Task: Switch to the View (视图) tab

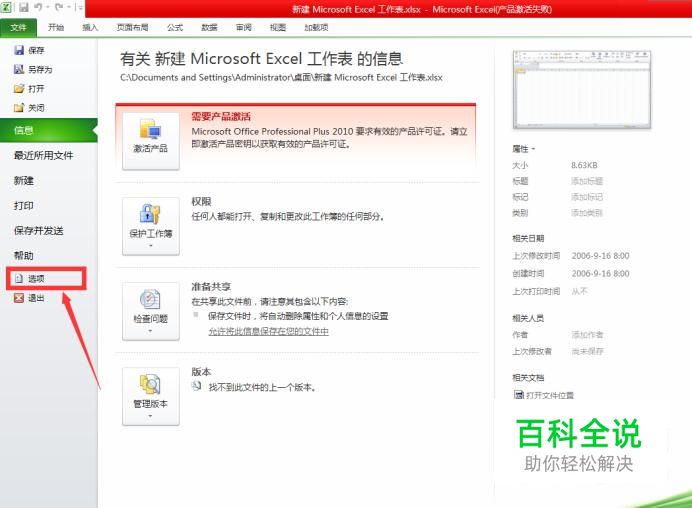Action: coord(278,27)
